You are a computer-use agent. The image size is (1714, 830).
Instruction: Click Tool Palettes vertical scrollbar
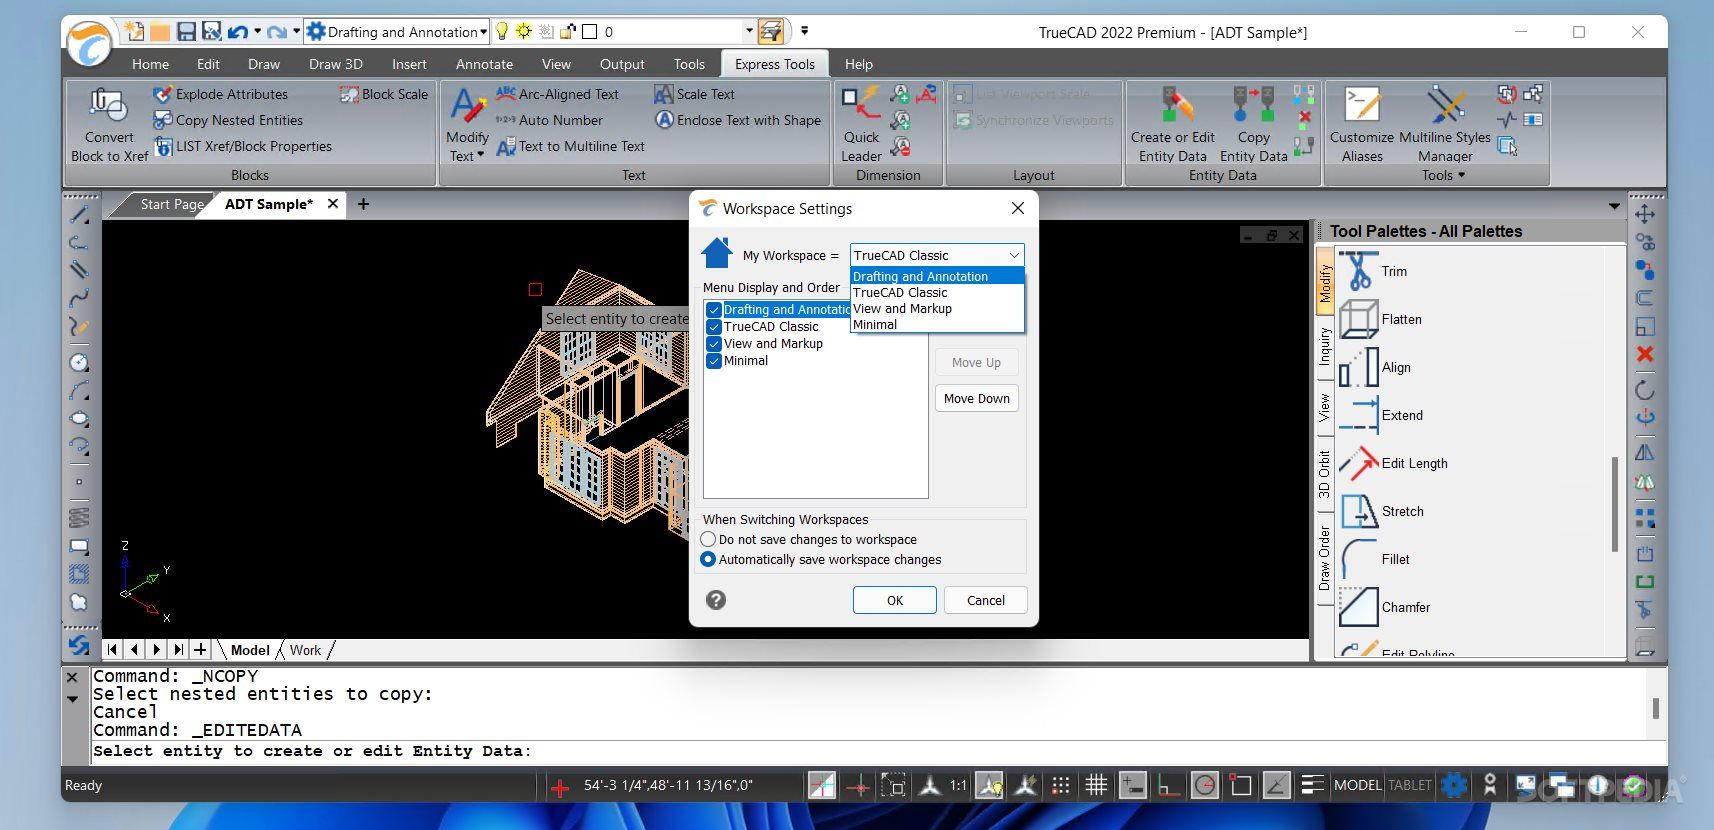[1614, 504]
